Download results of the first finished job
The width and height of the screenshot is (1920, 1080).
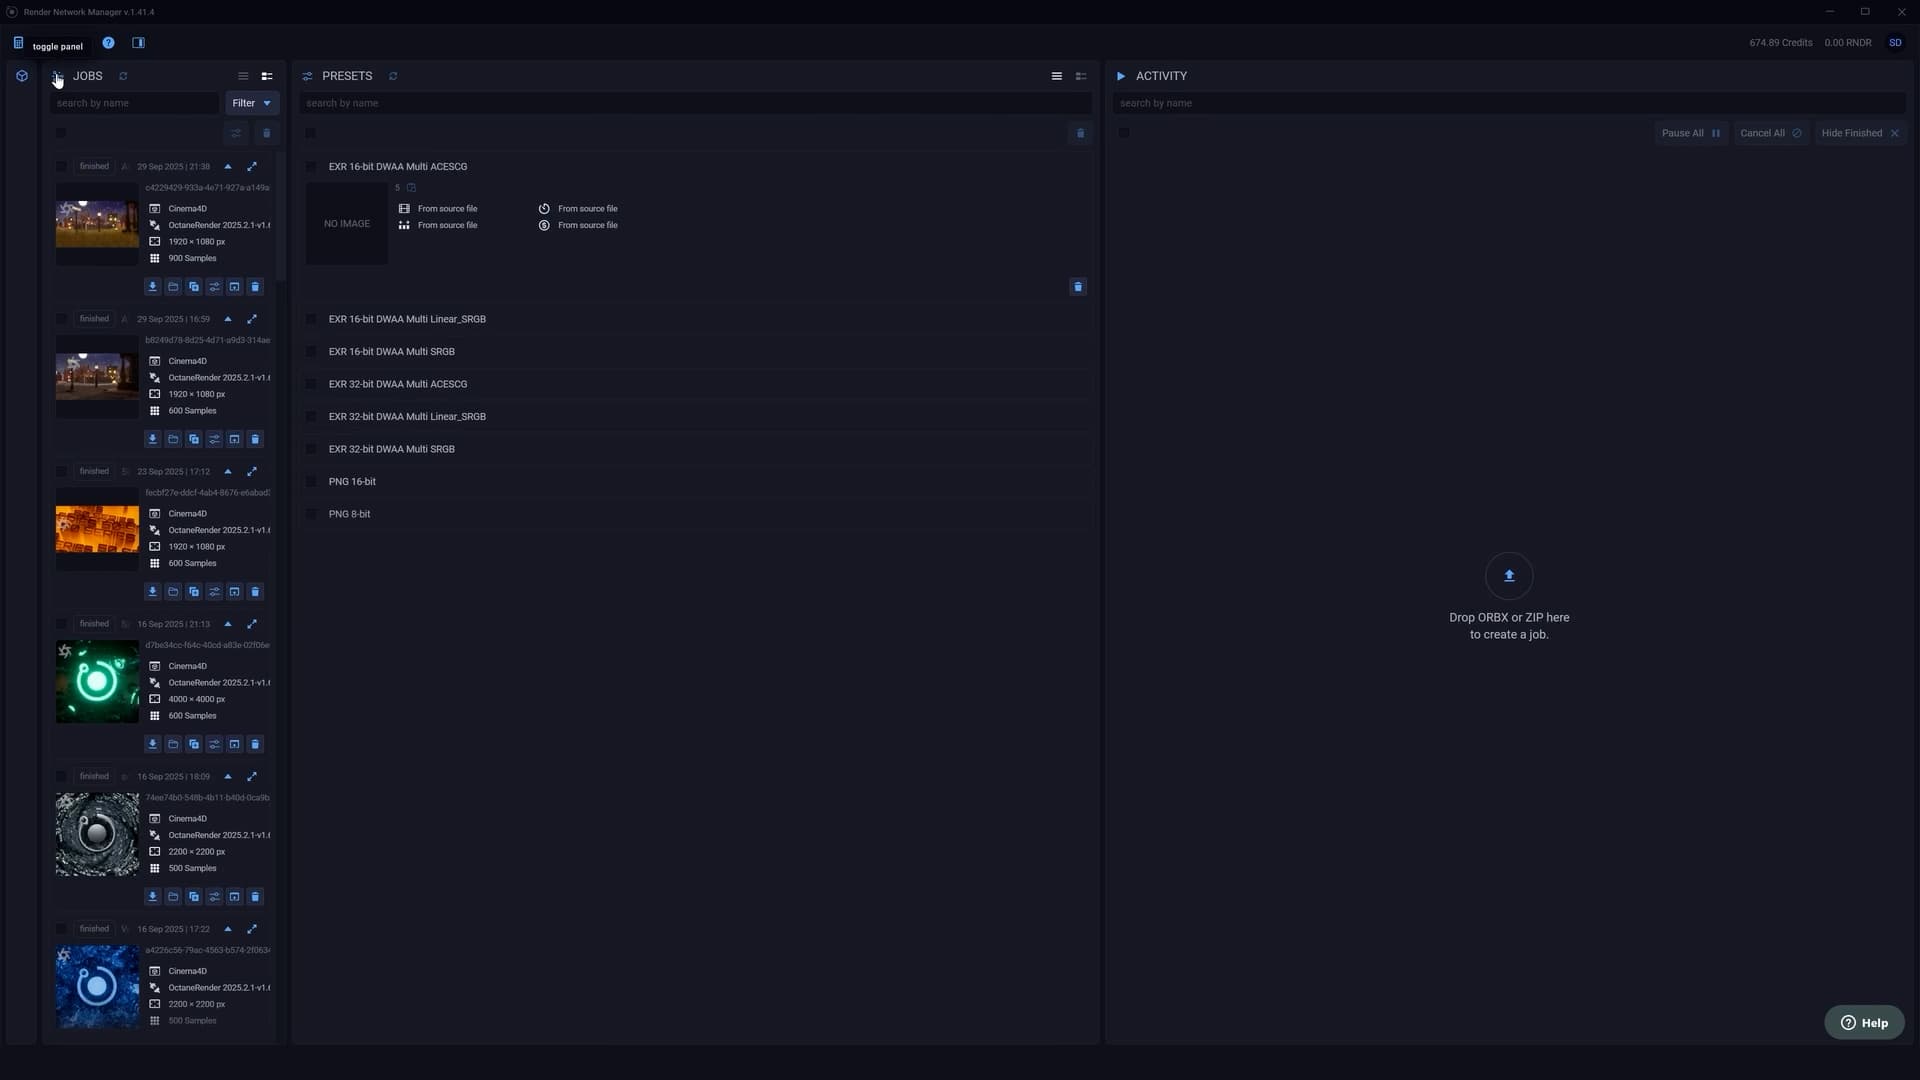[152, 287]
